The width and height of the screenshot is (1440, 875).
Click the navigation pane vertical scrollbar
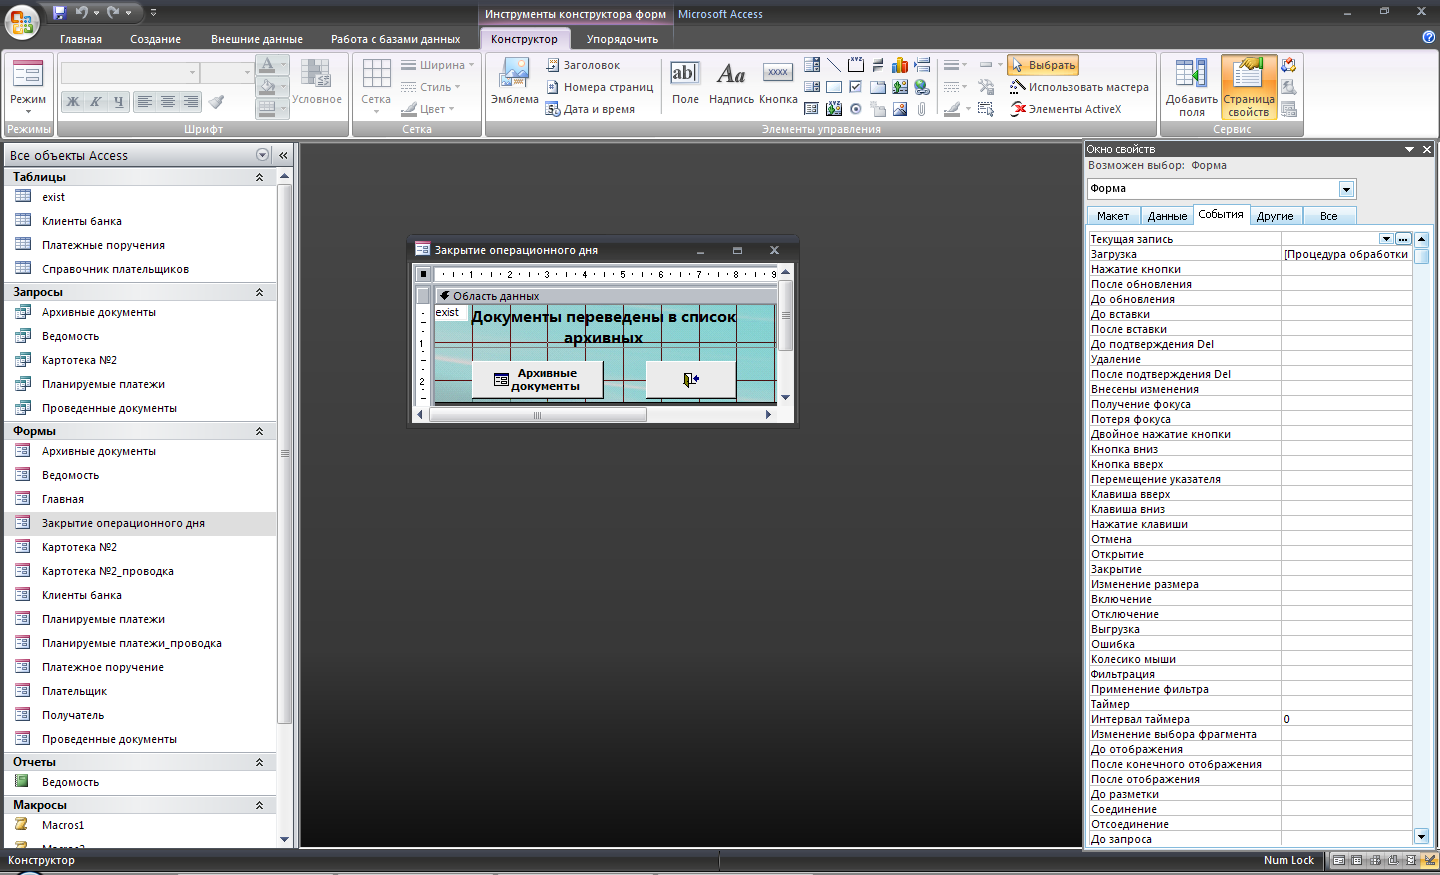285,452
